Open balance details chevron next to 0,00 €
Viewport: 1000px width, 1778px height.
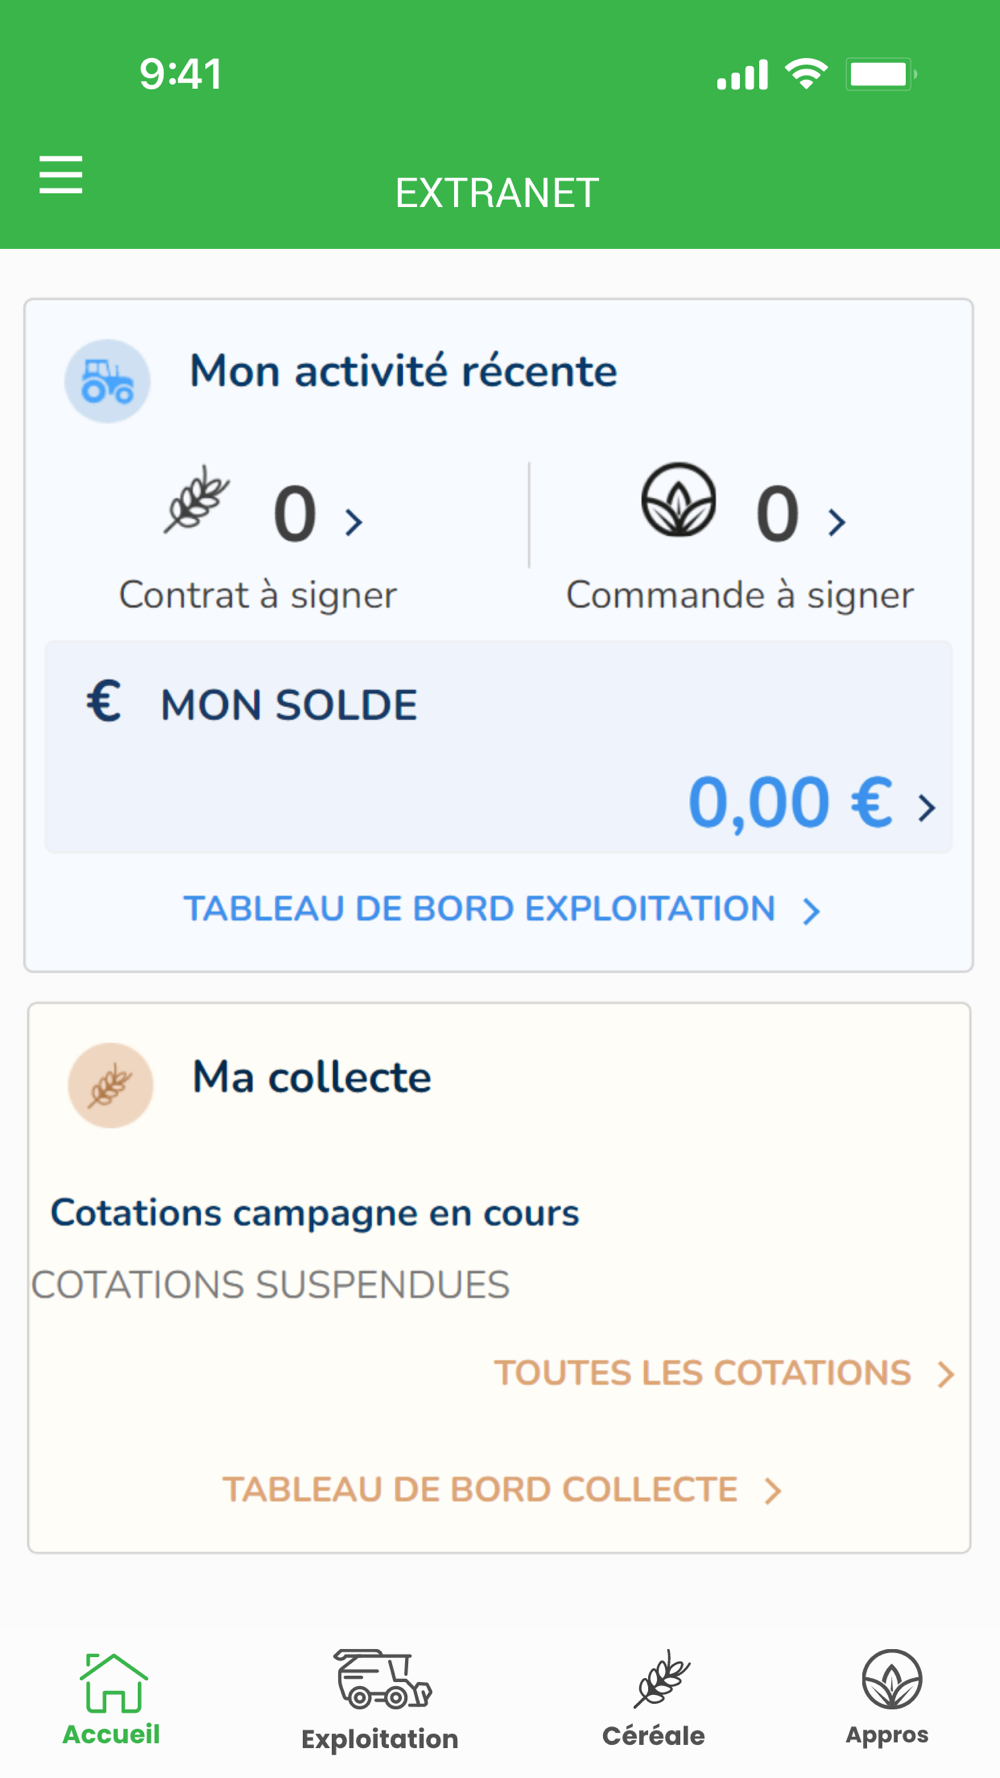(927, 807)
